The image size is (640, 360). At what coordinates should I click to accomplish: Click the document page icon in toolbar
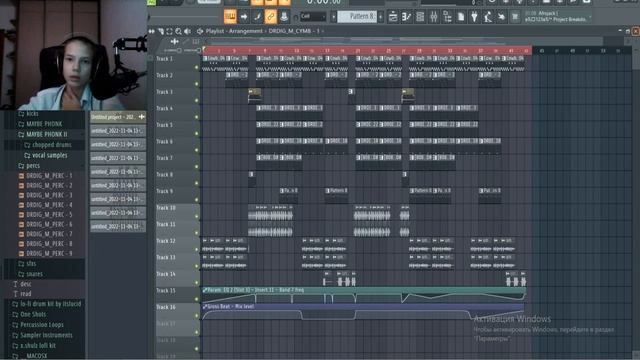(x=461, y=17)
